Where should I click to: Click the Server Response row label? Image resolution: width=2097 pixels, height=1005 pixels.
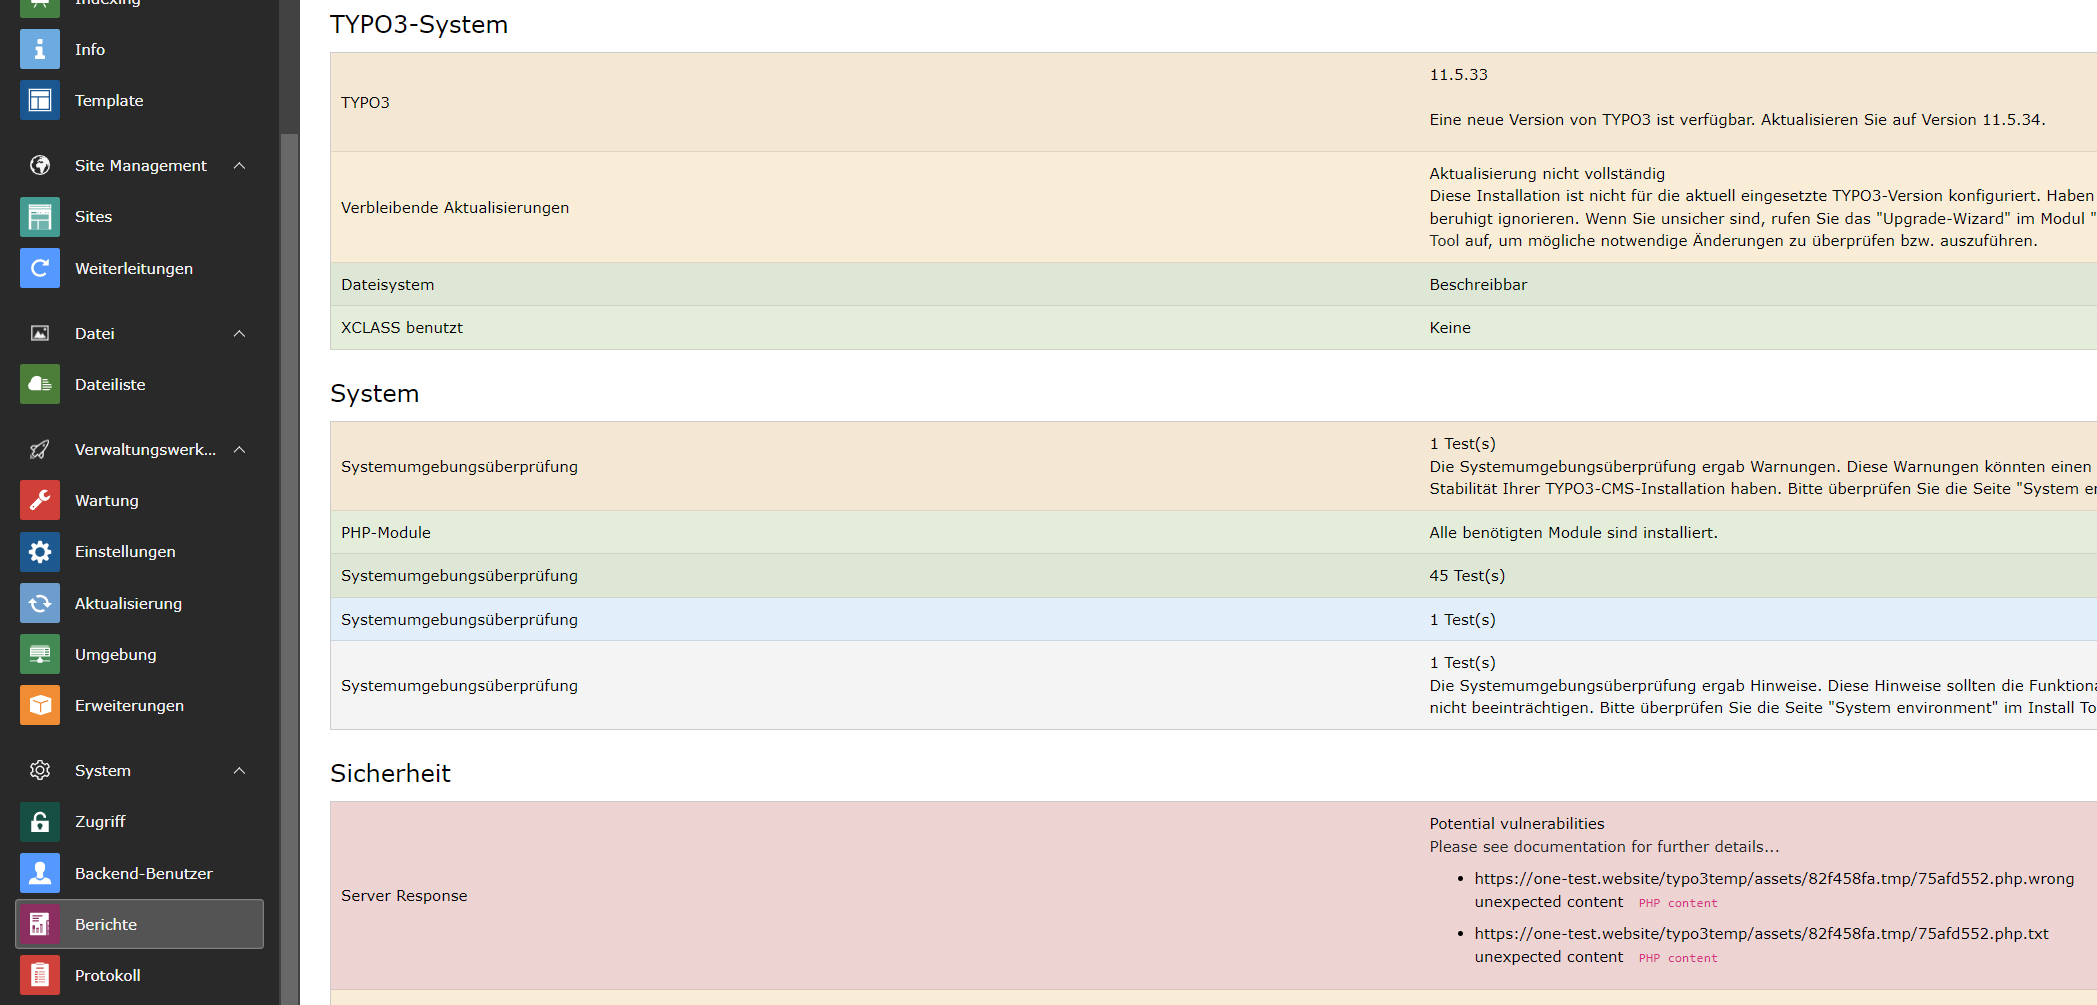tap(404, 895)
